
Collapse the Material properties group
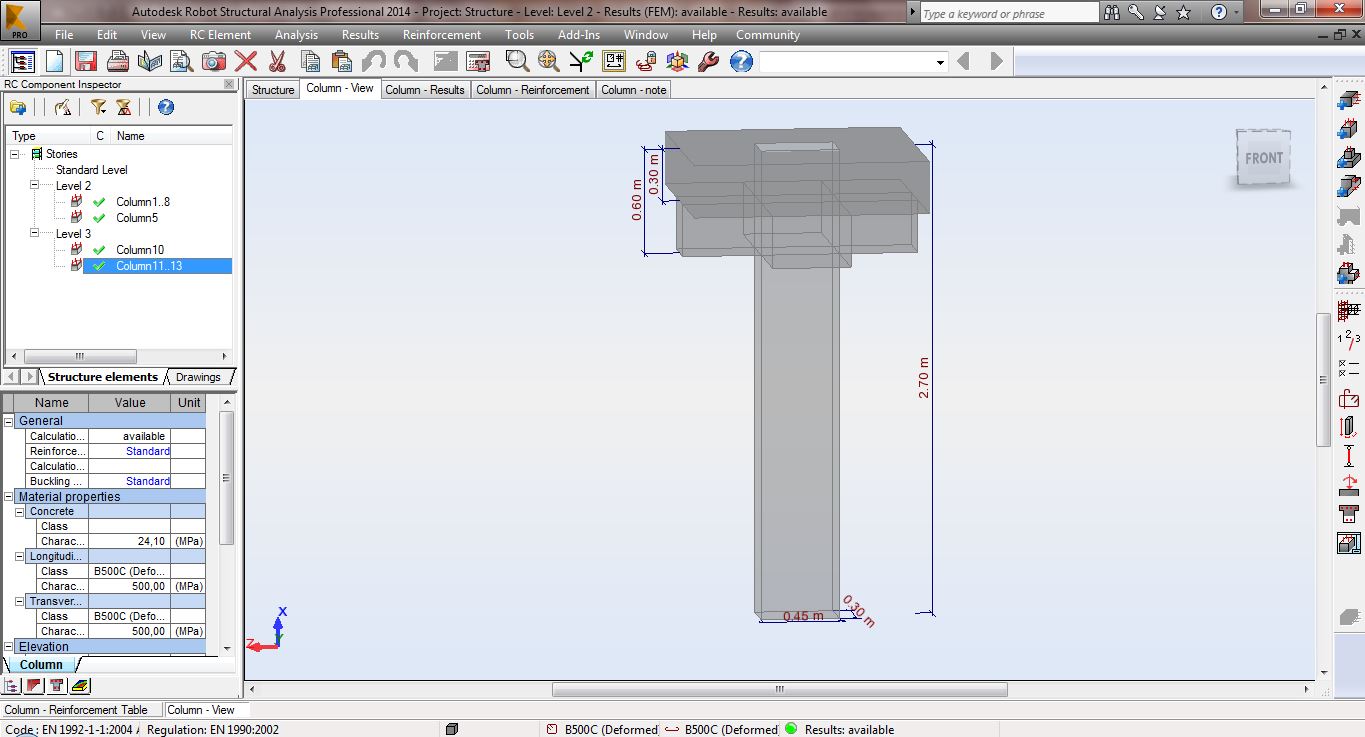(x=9, y=497)
